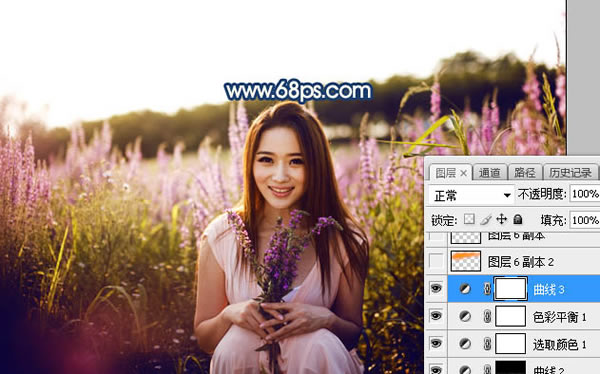
Task: Switch to the 历史记录 (History) tab
Action: point(570,173)
